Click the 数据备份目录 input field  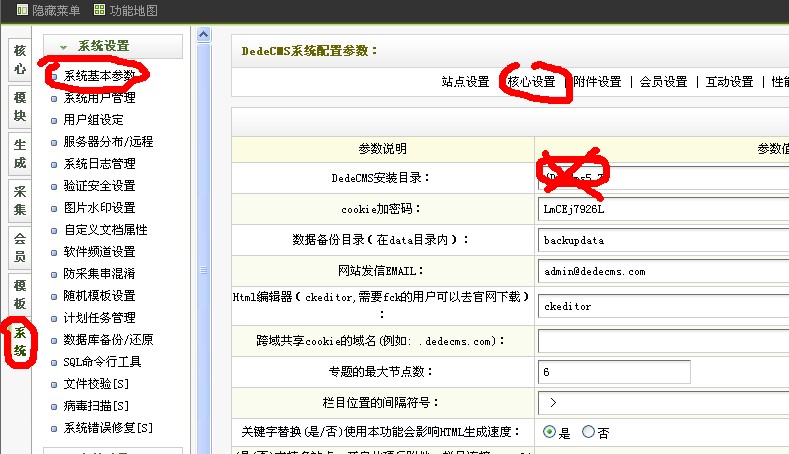663,241
